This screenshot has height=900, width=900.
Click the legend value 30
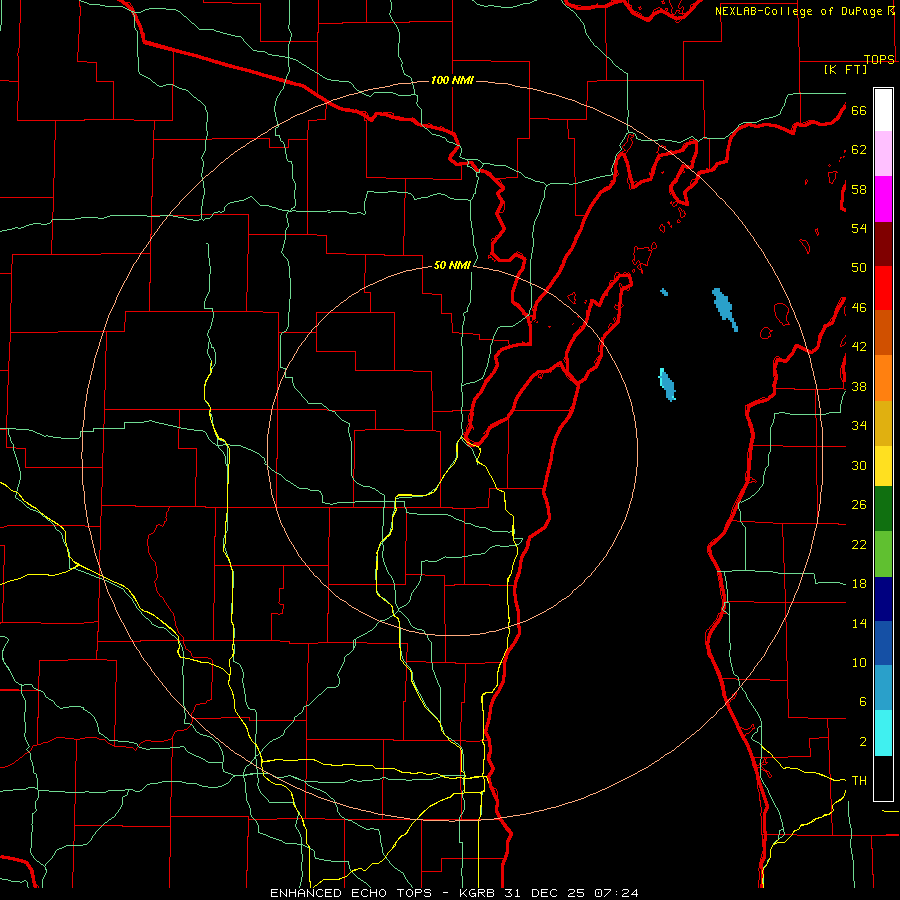pyautogui.click(x=859, y=465)
